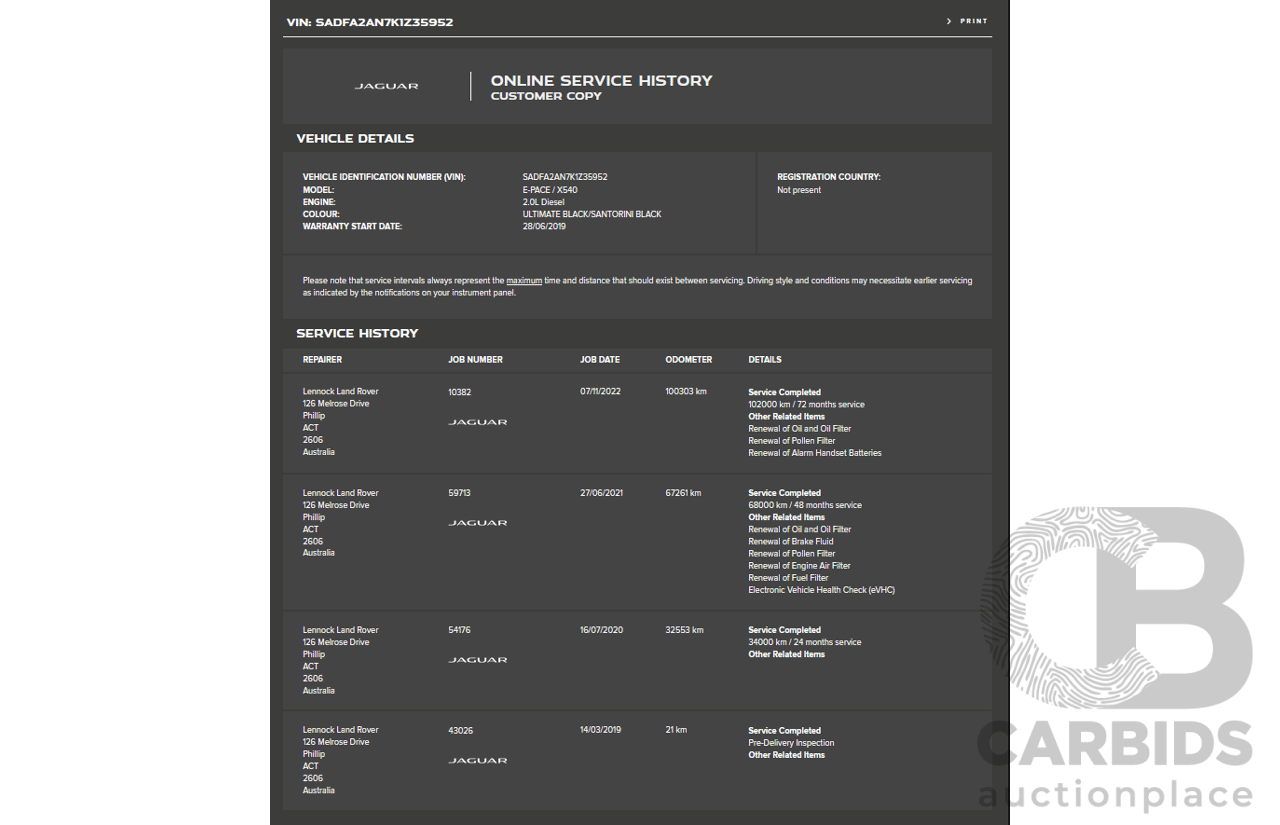Click the chevron arrow beside PRINT
The height and width of the screenshot is (825, 1280).
click(x=949, y=21)
